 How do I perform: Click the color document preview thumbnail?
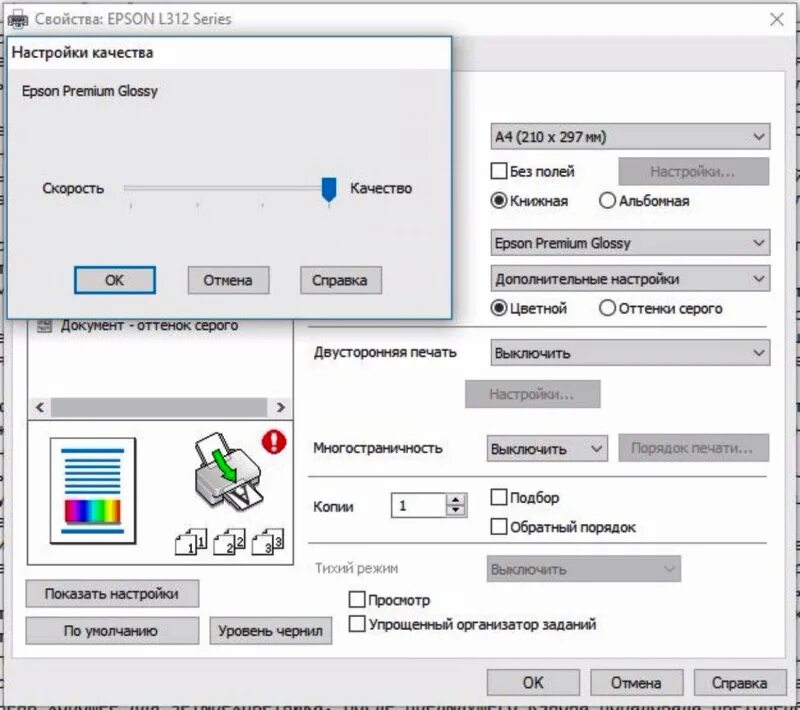pyautogui.click(x=93, y=491)
